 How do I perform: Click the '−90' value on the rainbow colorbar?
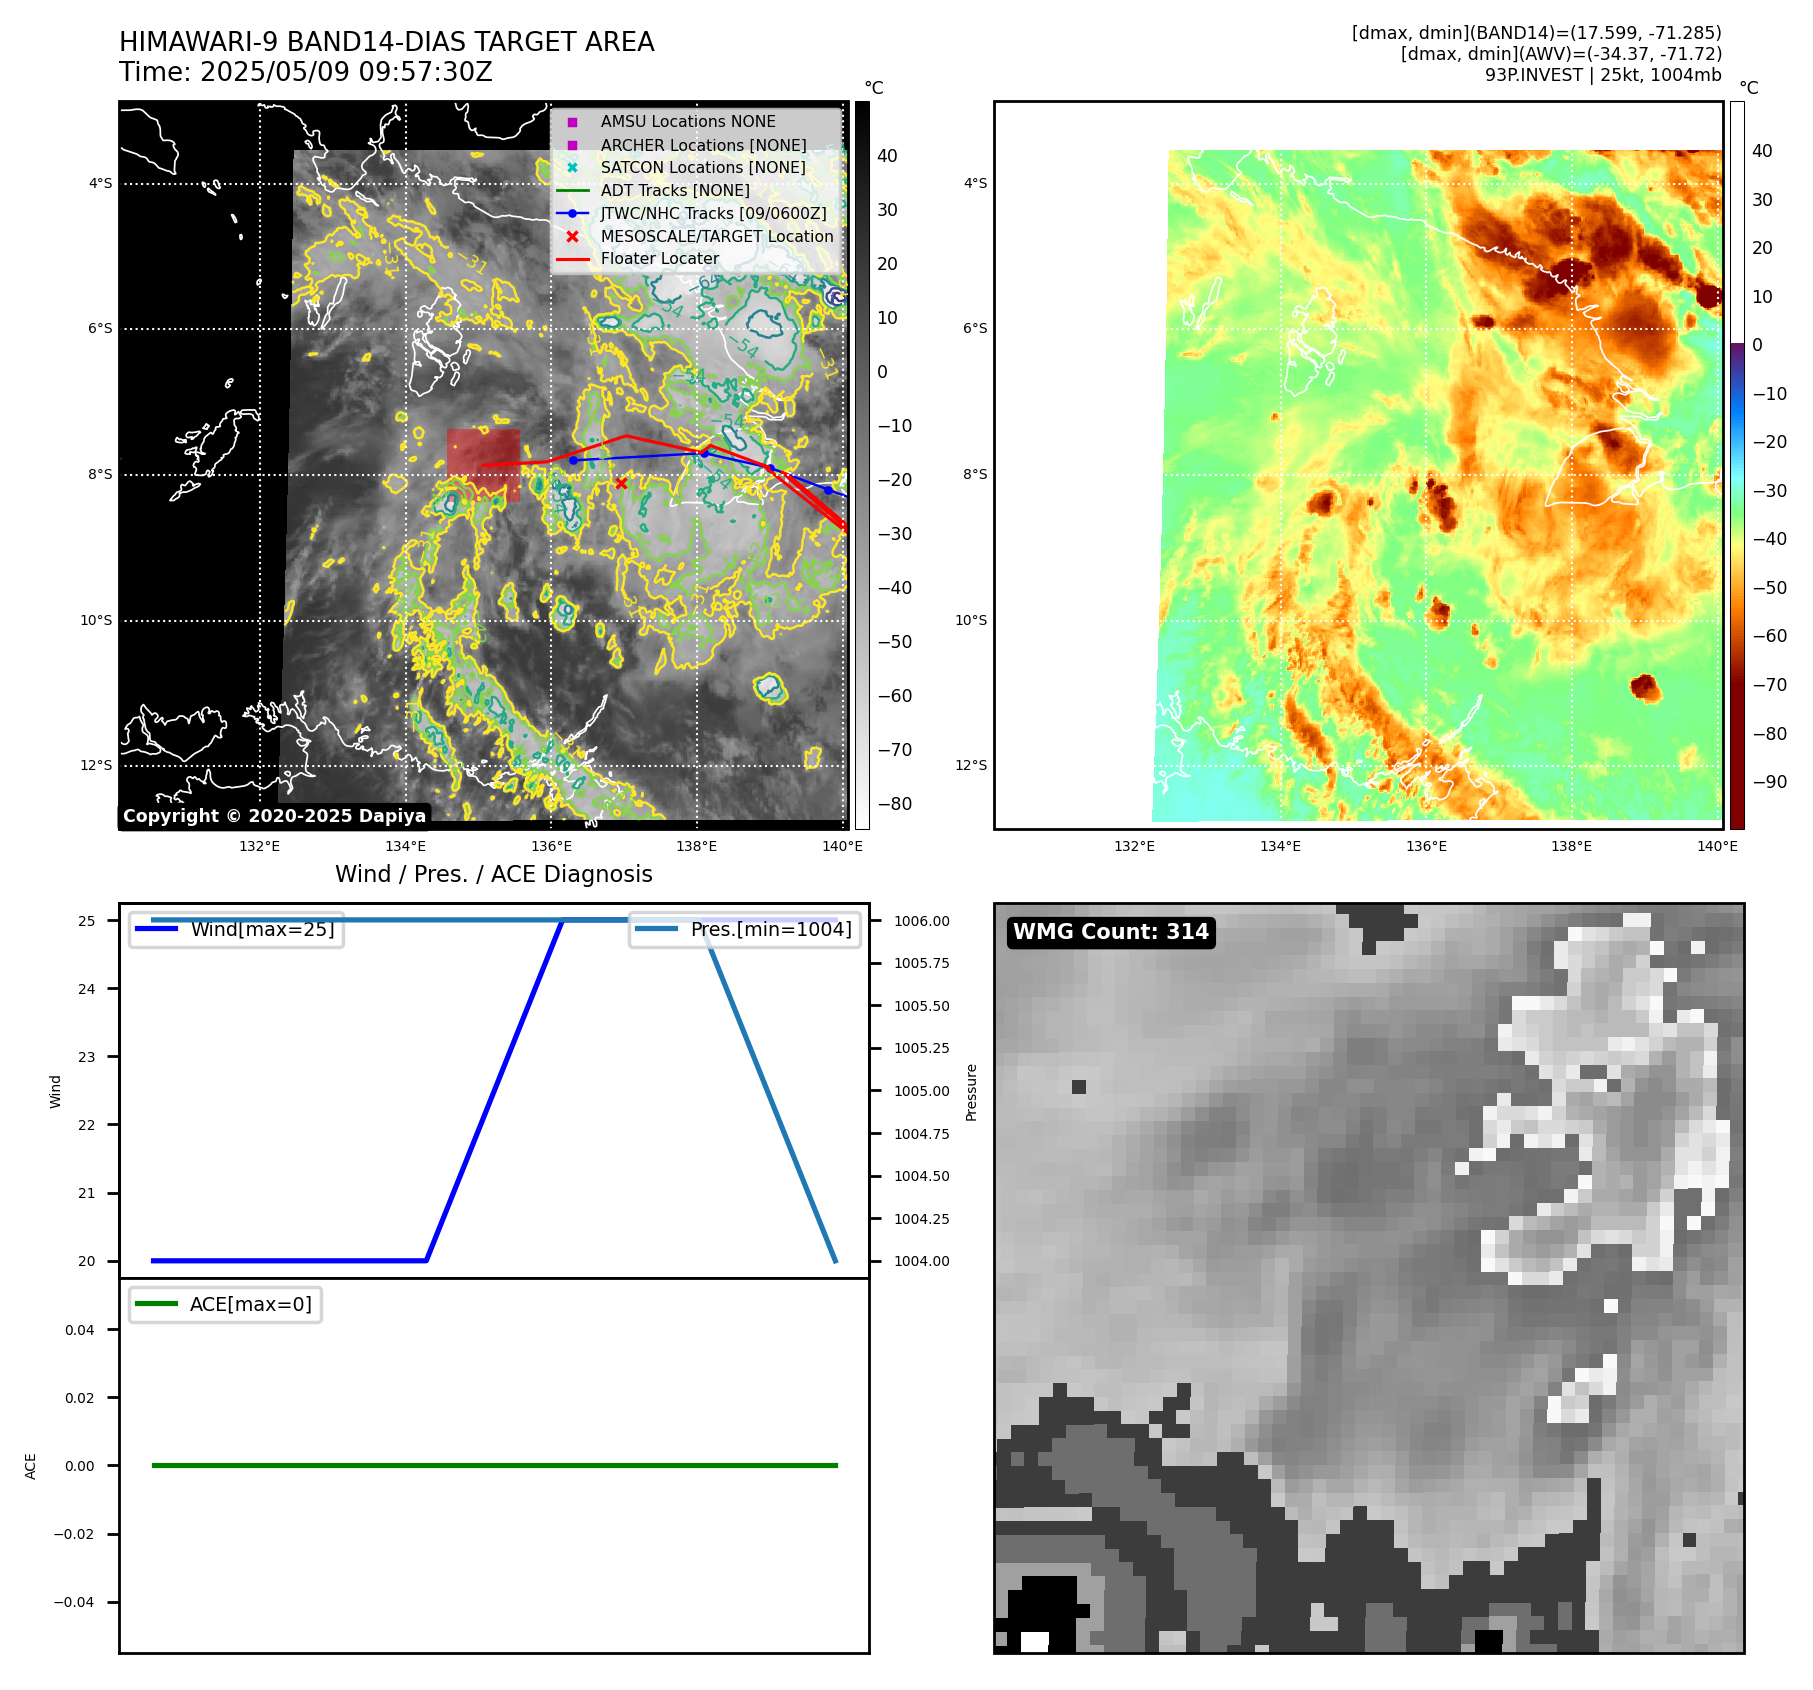(1770, 782)
